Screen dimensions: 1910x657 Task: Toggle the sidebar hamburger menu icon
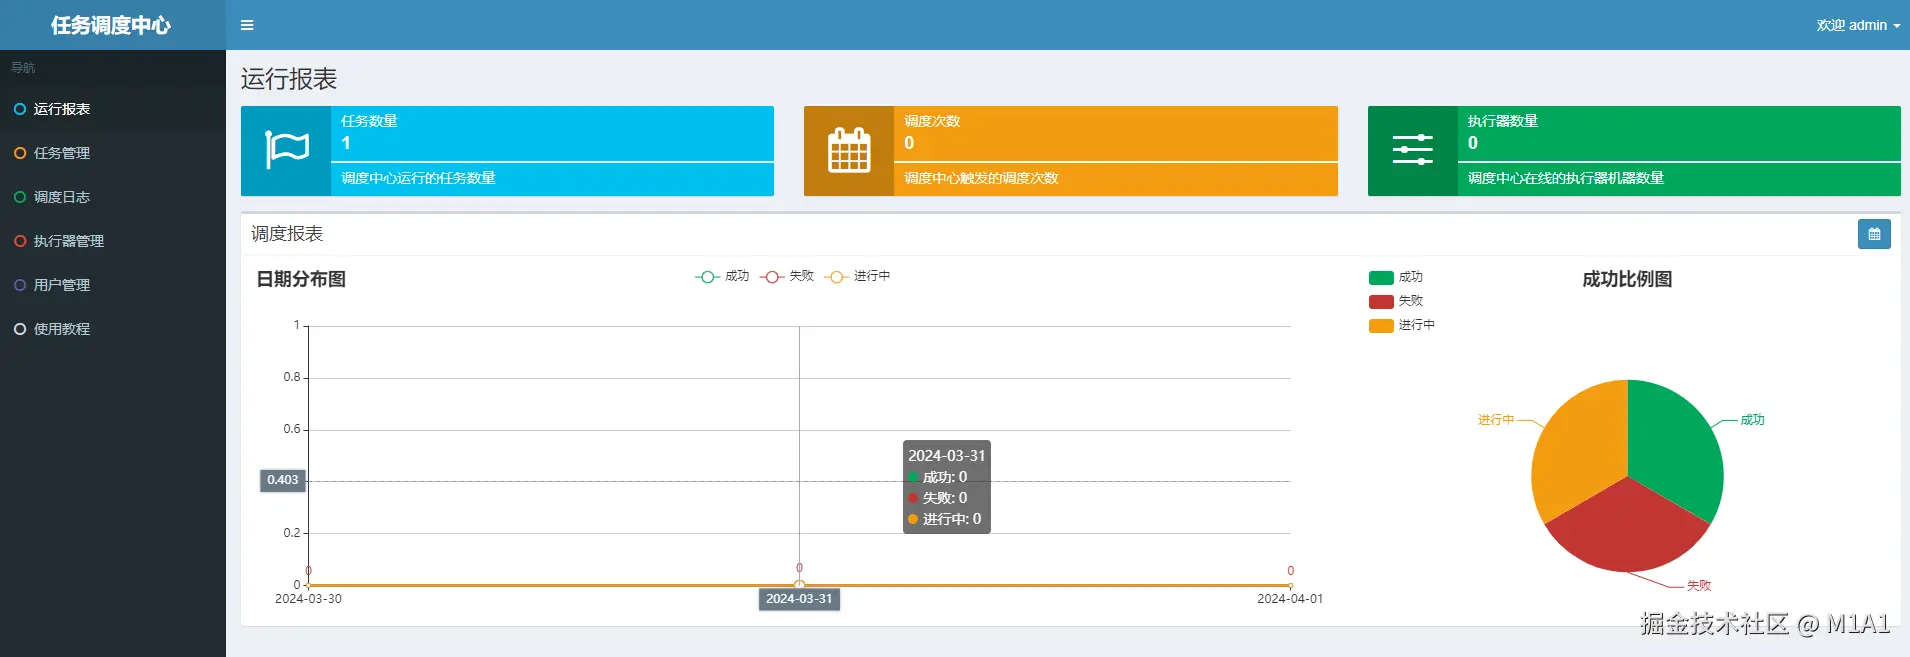pos(247,25)
